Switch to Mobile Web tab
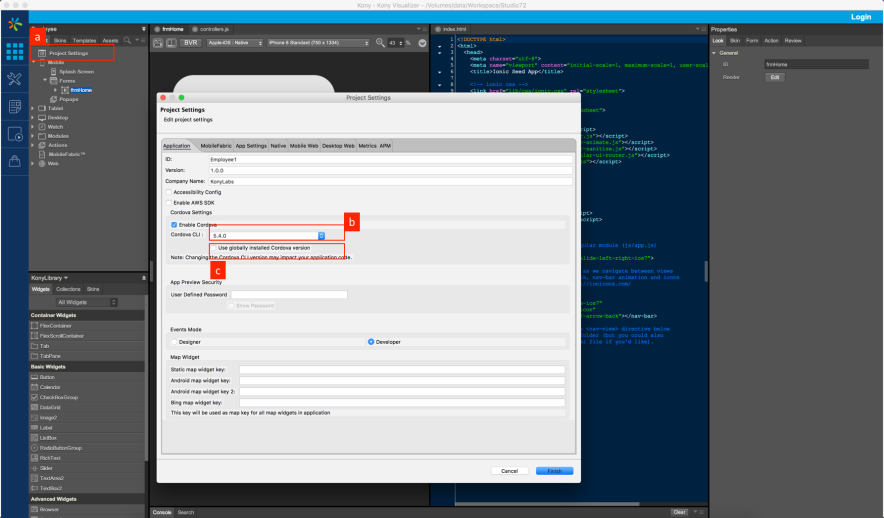Viewport: 884px width, 518px height. point(304,146)
